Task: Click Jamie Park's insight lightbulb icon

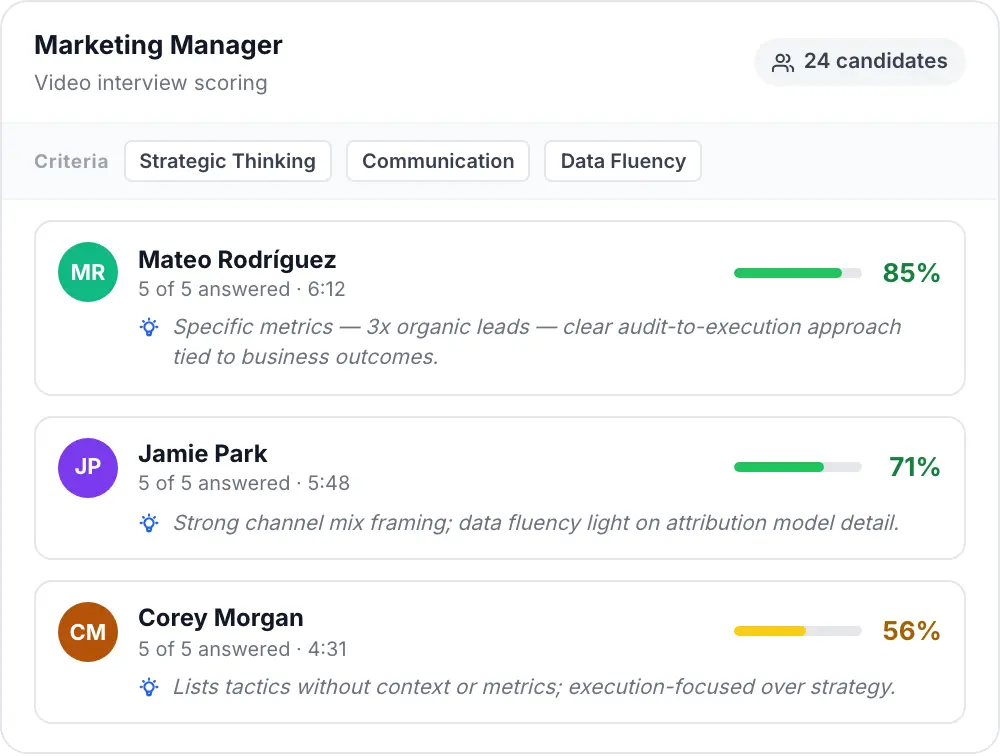Action: pos(148,522)
